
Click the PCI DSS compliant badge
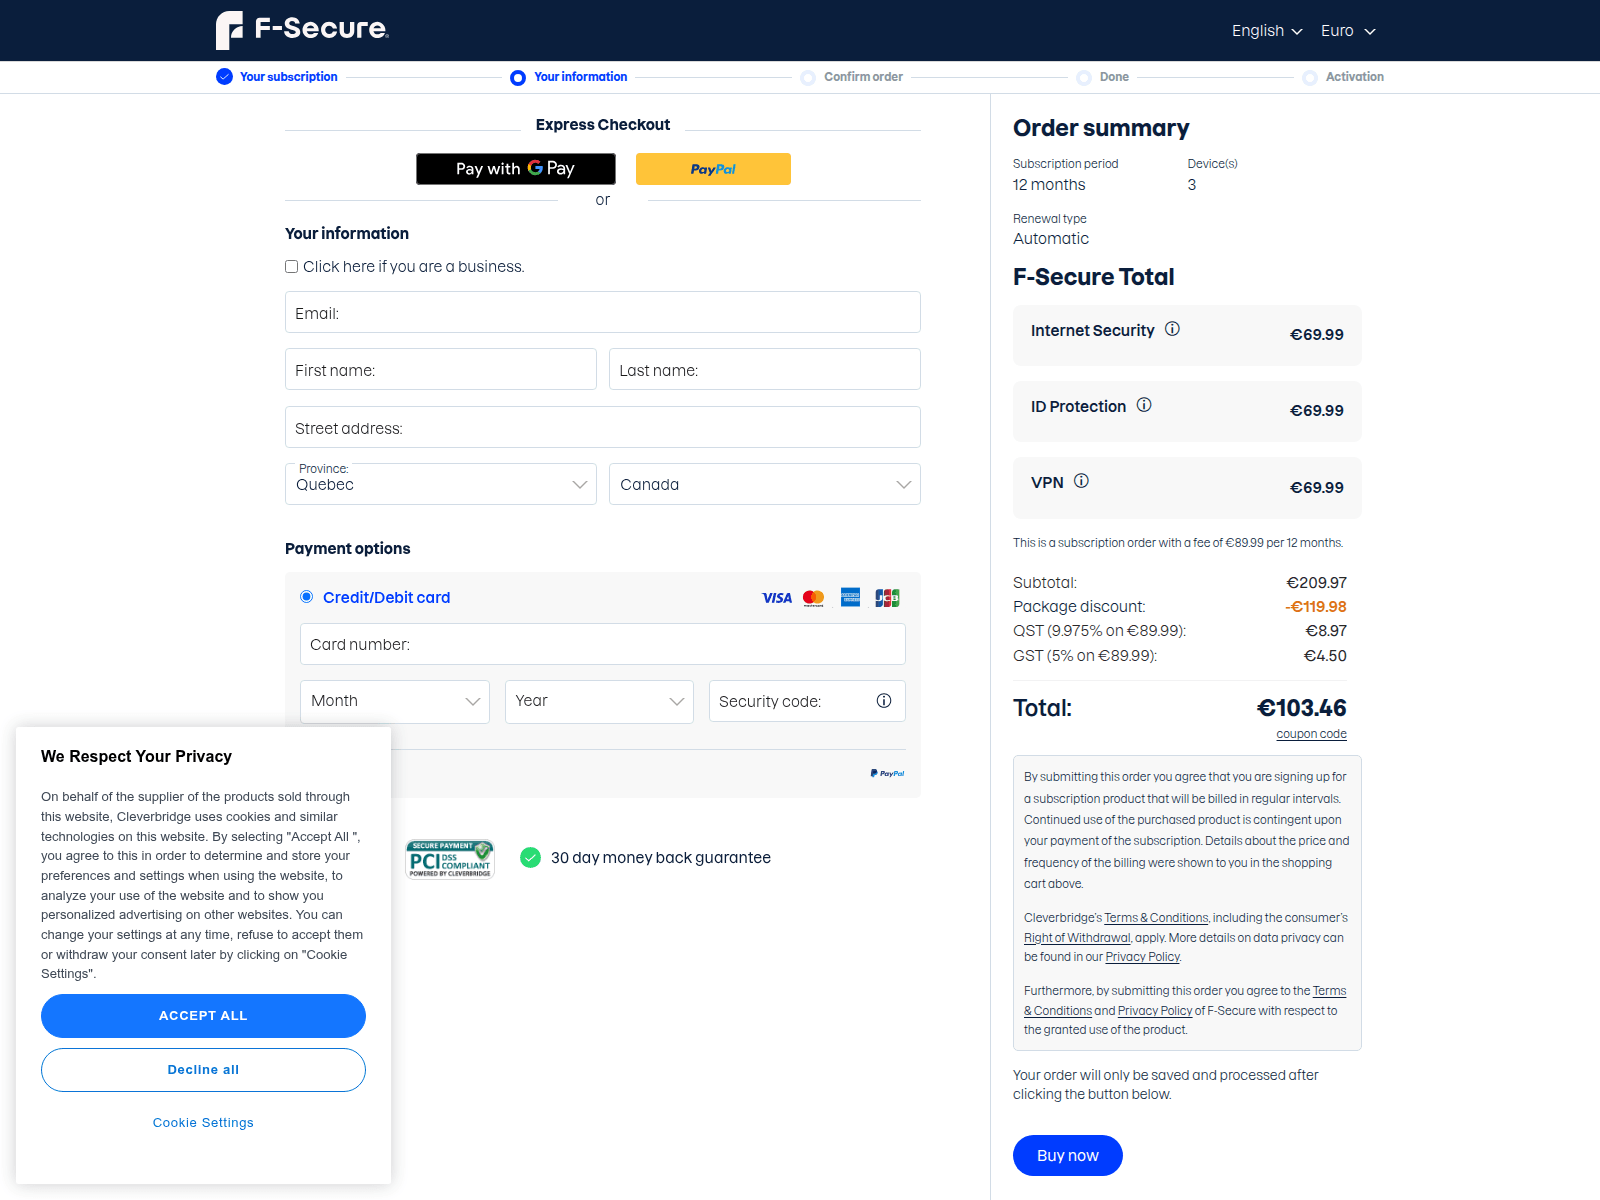[450, 859]
